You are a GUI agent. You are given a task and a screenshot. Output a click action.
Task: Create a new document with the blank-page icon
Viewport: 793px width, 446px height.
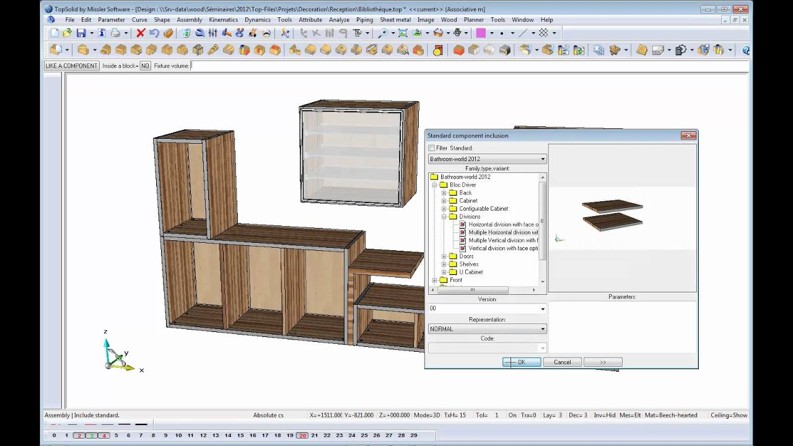point(54,33)
